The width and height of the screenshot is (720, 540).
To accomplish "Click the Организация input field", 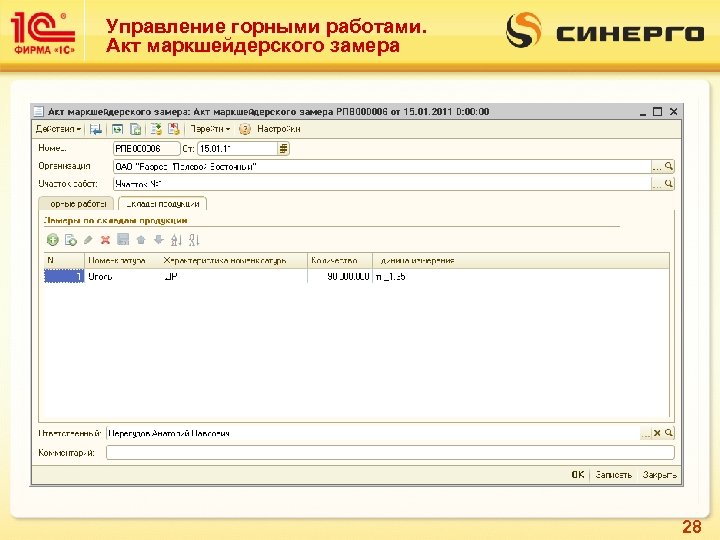I will click(x=382, y=167).
